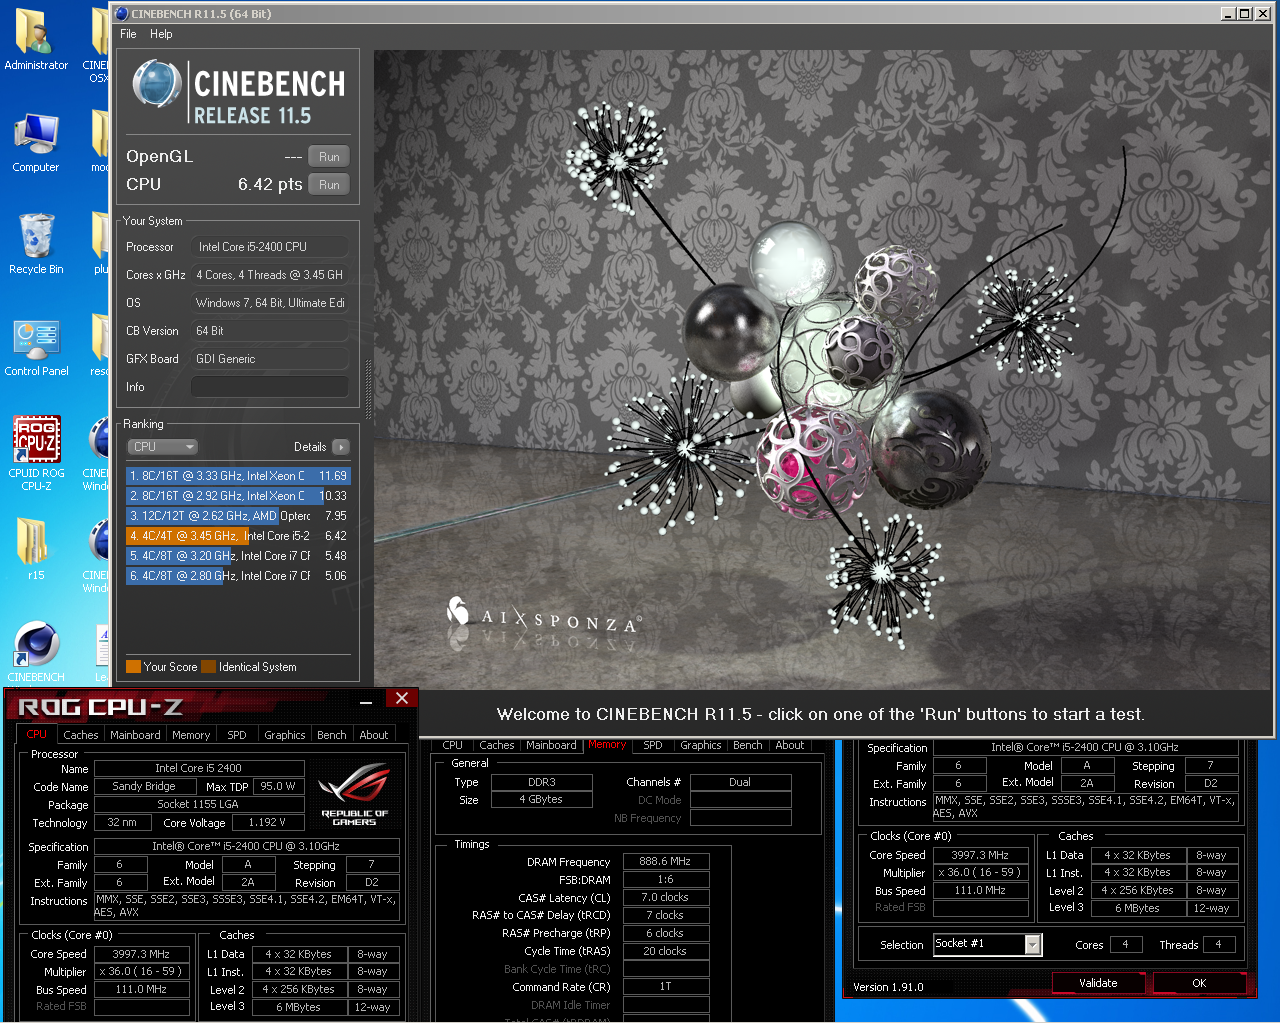Switch to About tab in ROG CPU-Z window
Screen dimensions: 1280x1024
[x=374, y=735]
